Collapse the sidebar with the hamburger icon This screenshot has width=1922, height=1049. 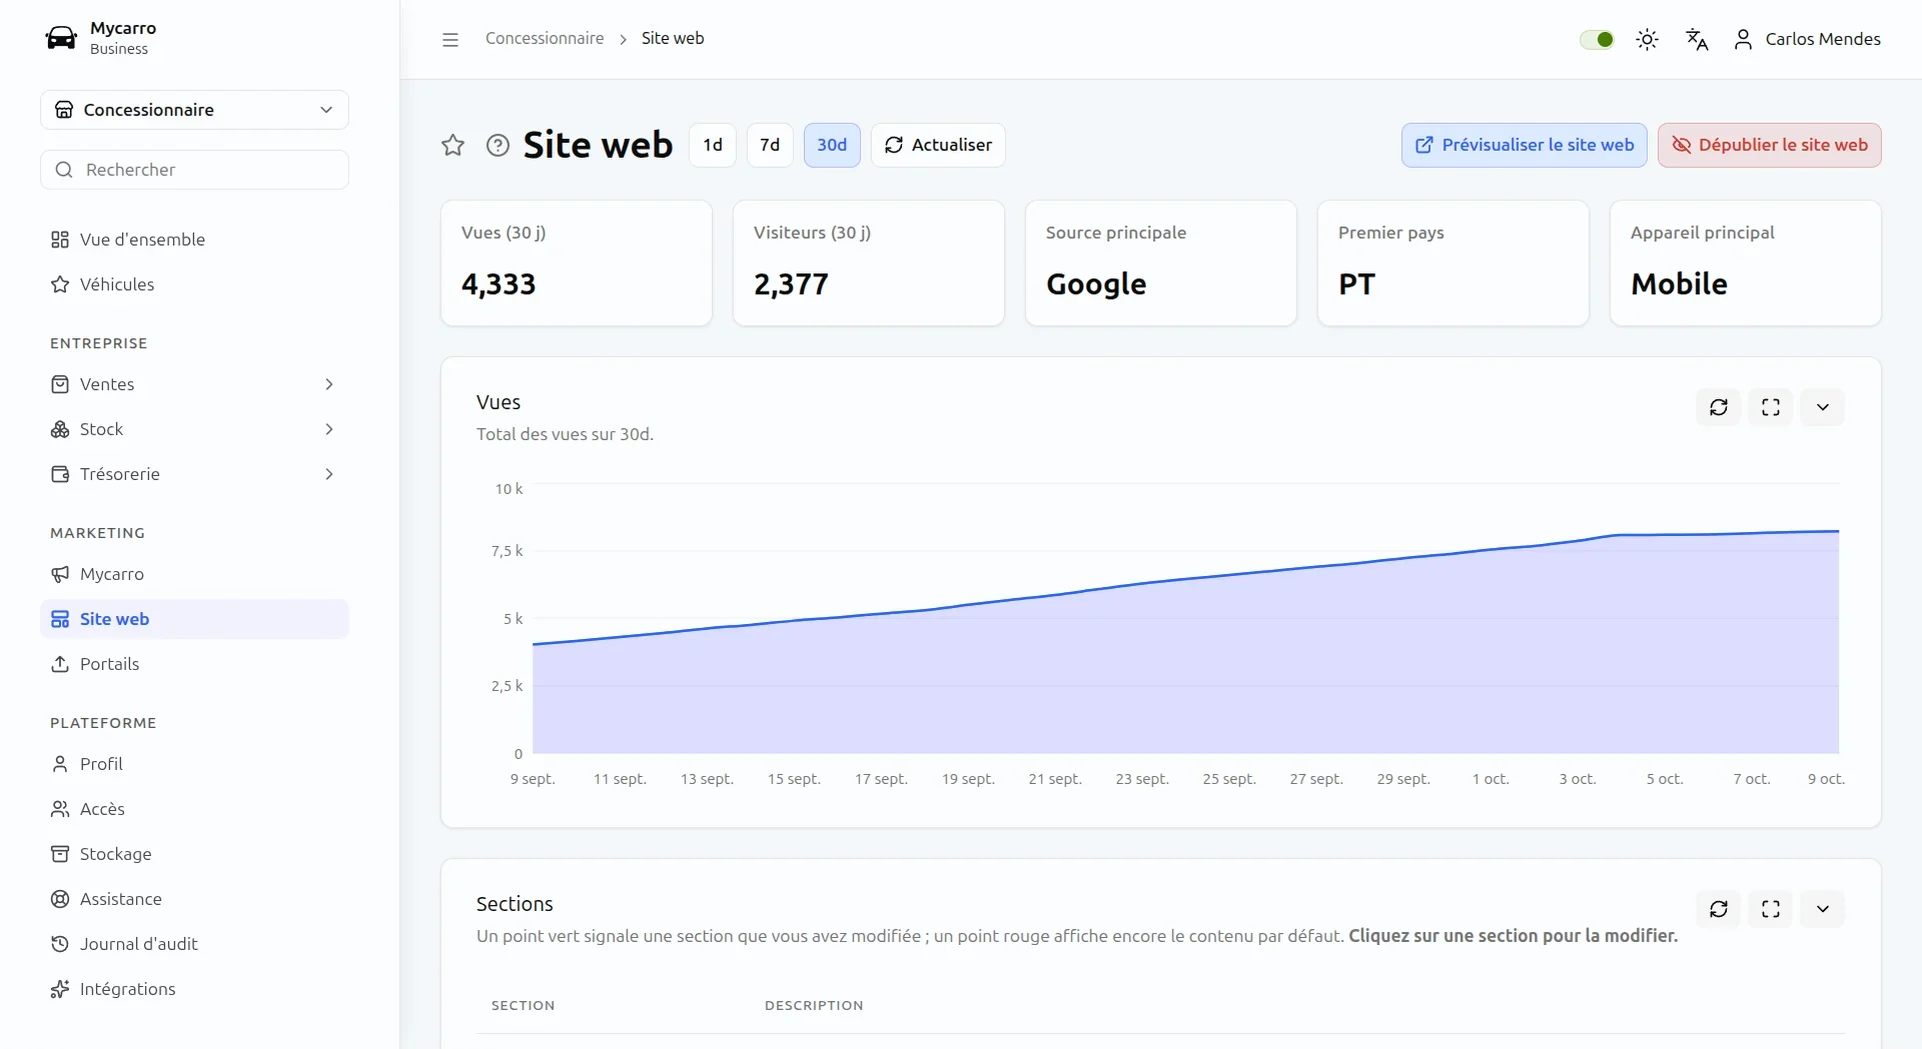pyautogui.click(x=450, y=39)
